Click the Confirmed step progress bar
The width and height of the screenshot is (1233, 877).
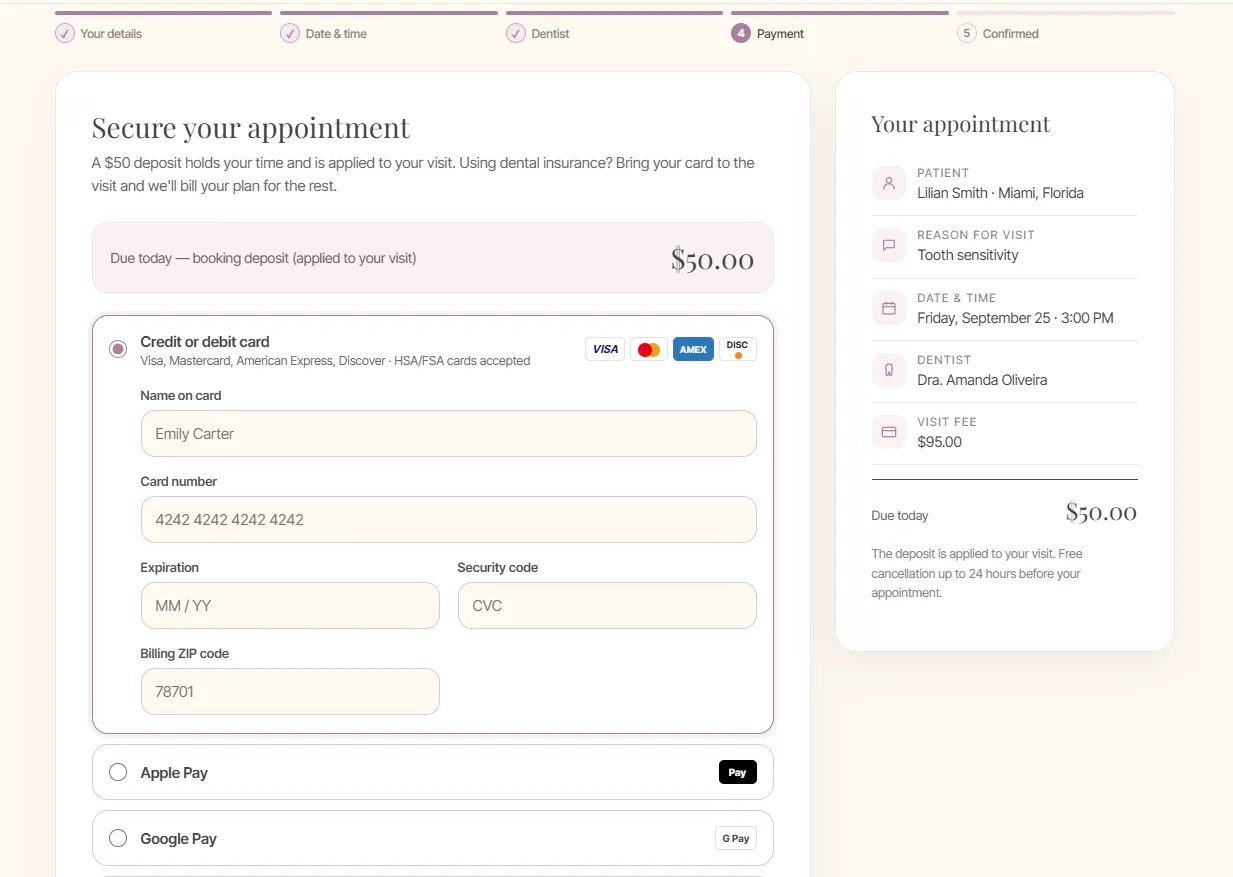pyautogui.click(x=1065, y=13)
